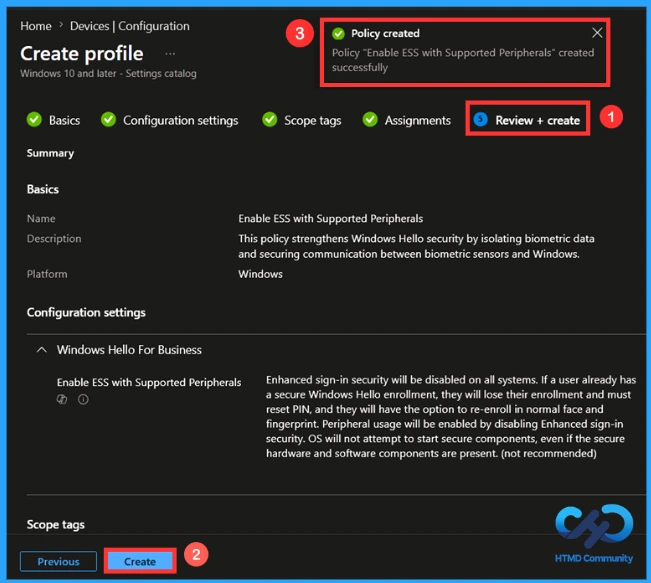The height and width of the screenshot is (583, 651).
Task: Click the Create button
Action: (140, 561)
